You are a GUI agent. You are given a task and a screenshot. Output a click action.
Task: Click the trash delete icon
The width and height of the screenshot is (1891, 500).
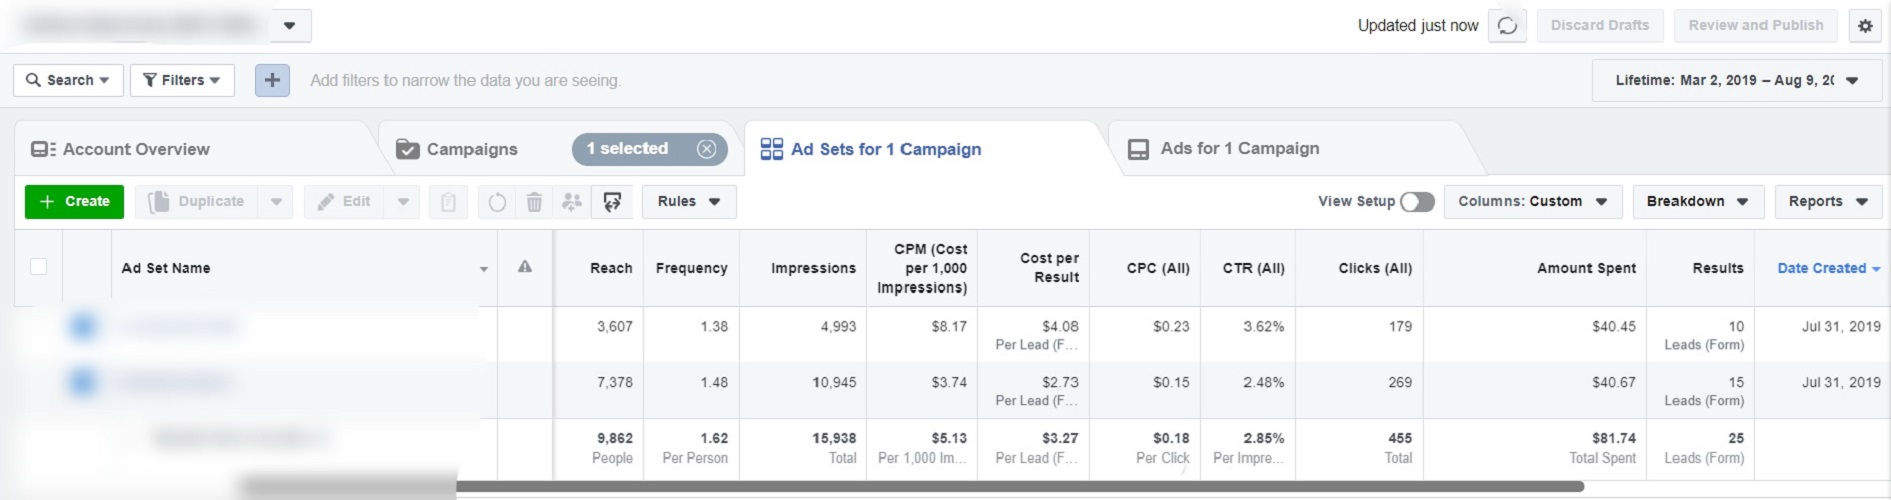coord(534,202)
